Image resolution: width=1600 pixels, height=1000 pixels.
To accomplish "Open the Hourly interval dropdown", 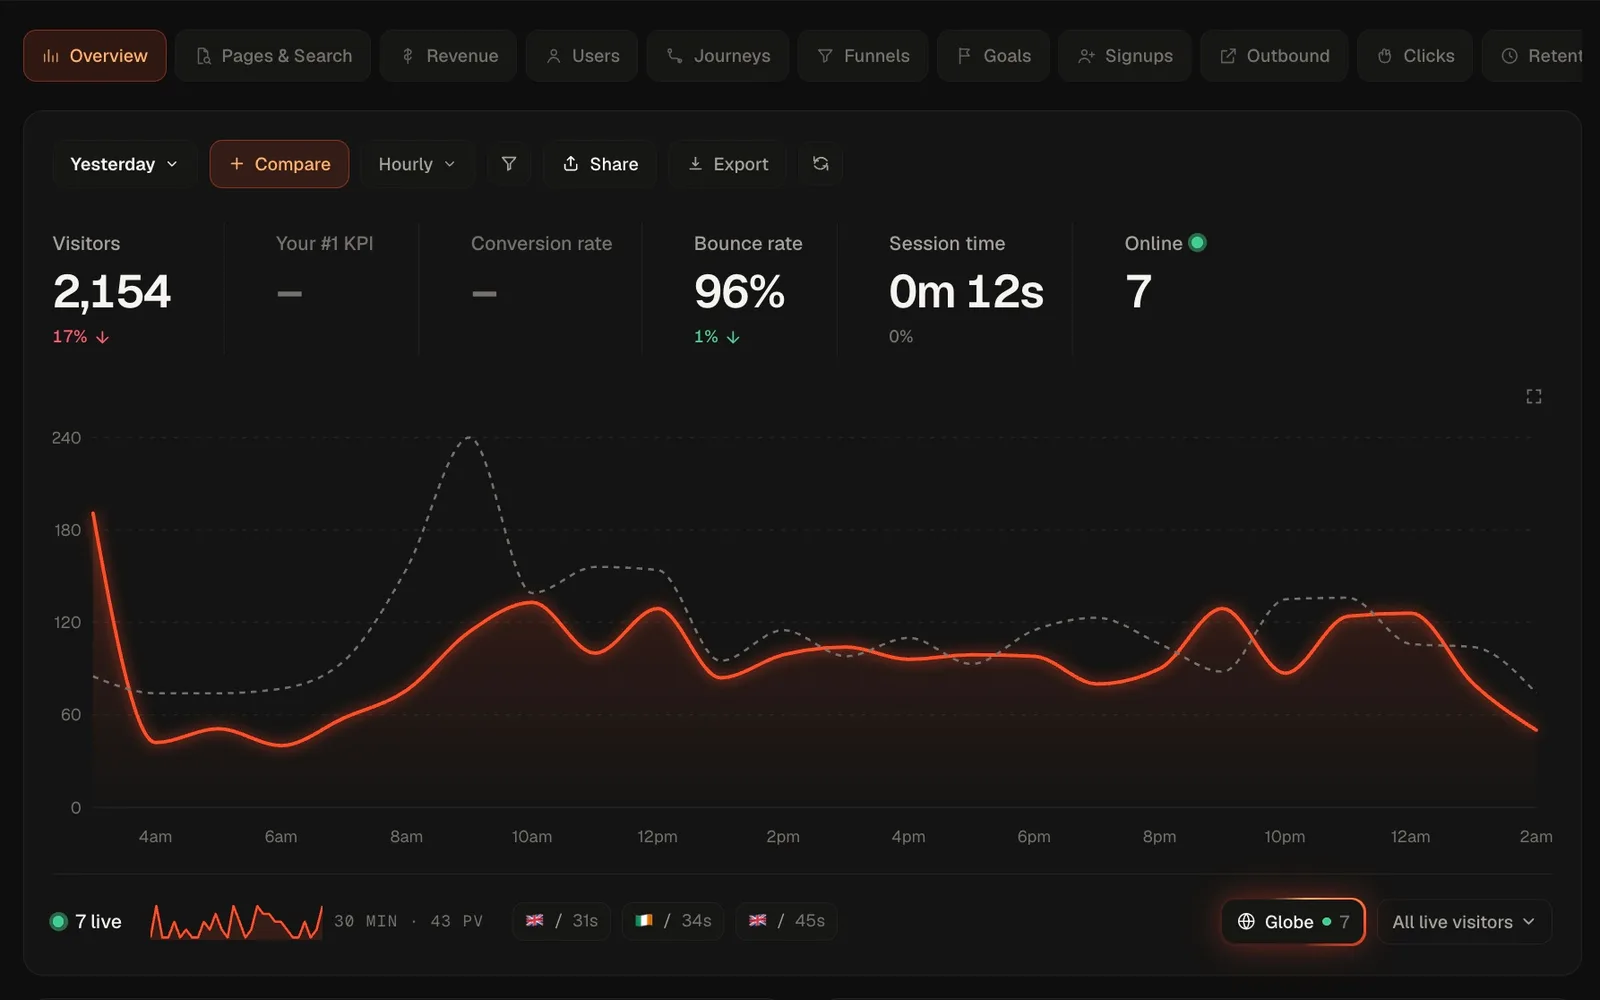I will pos(417,164).
